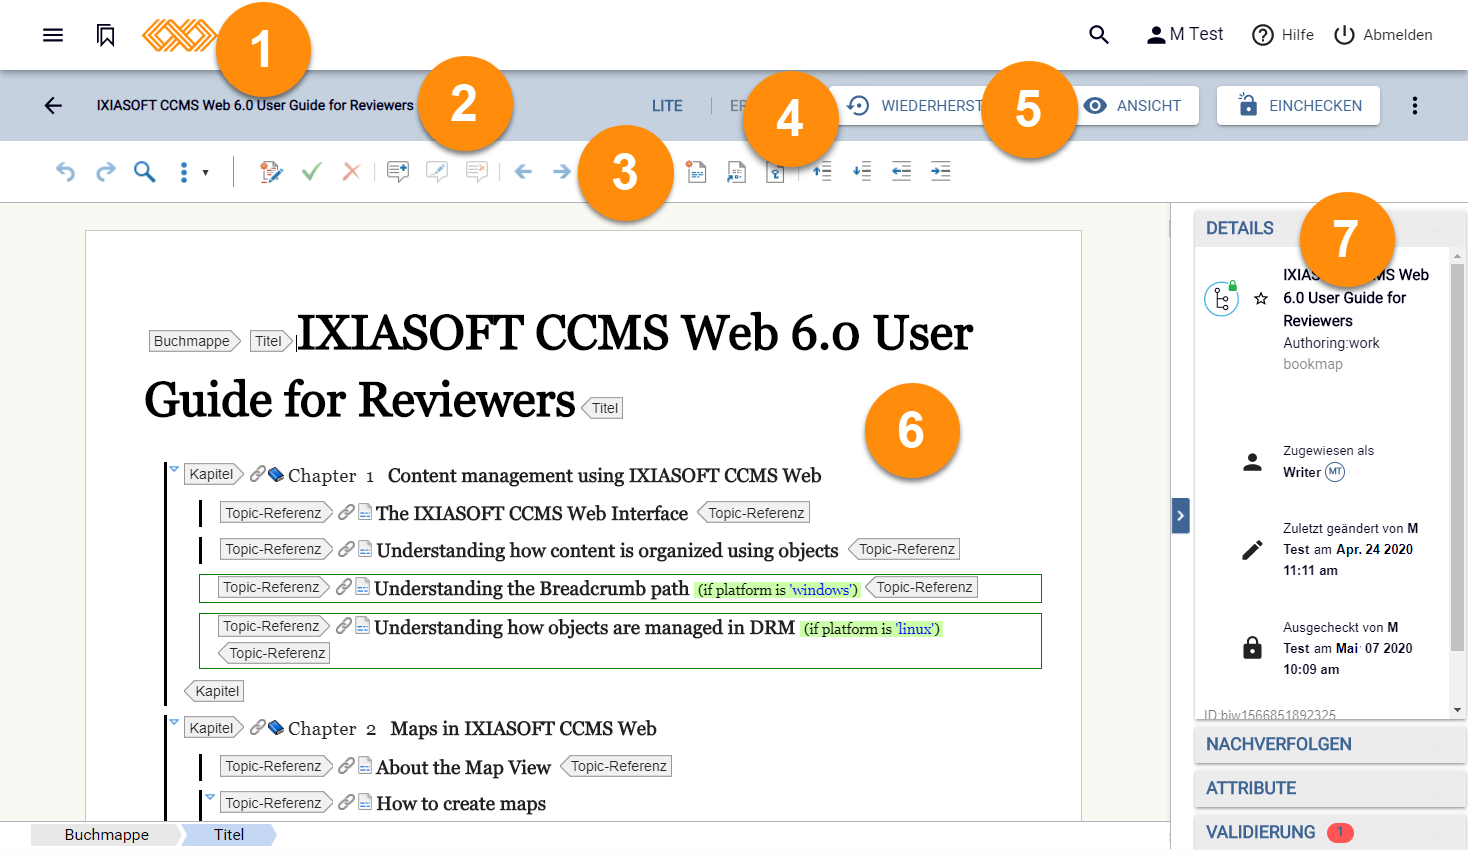Expand the NACHVERFOLGEN panel
The width and height of the screenshot is (1468, 850).
[x=1330, y=744]
